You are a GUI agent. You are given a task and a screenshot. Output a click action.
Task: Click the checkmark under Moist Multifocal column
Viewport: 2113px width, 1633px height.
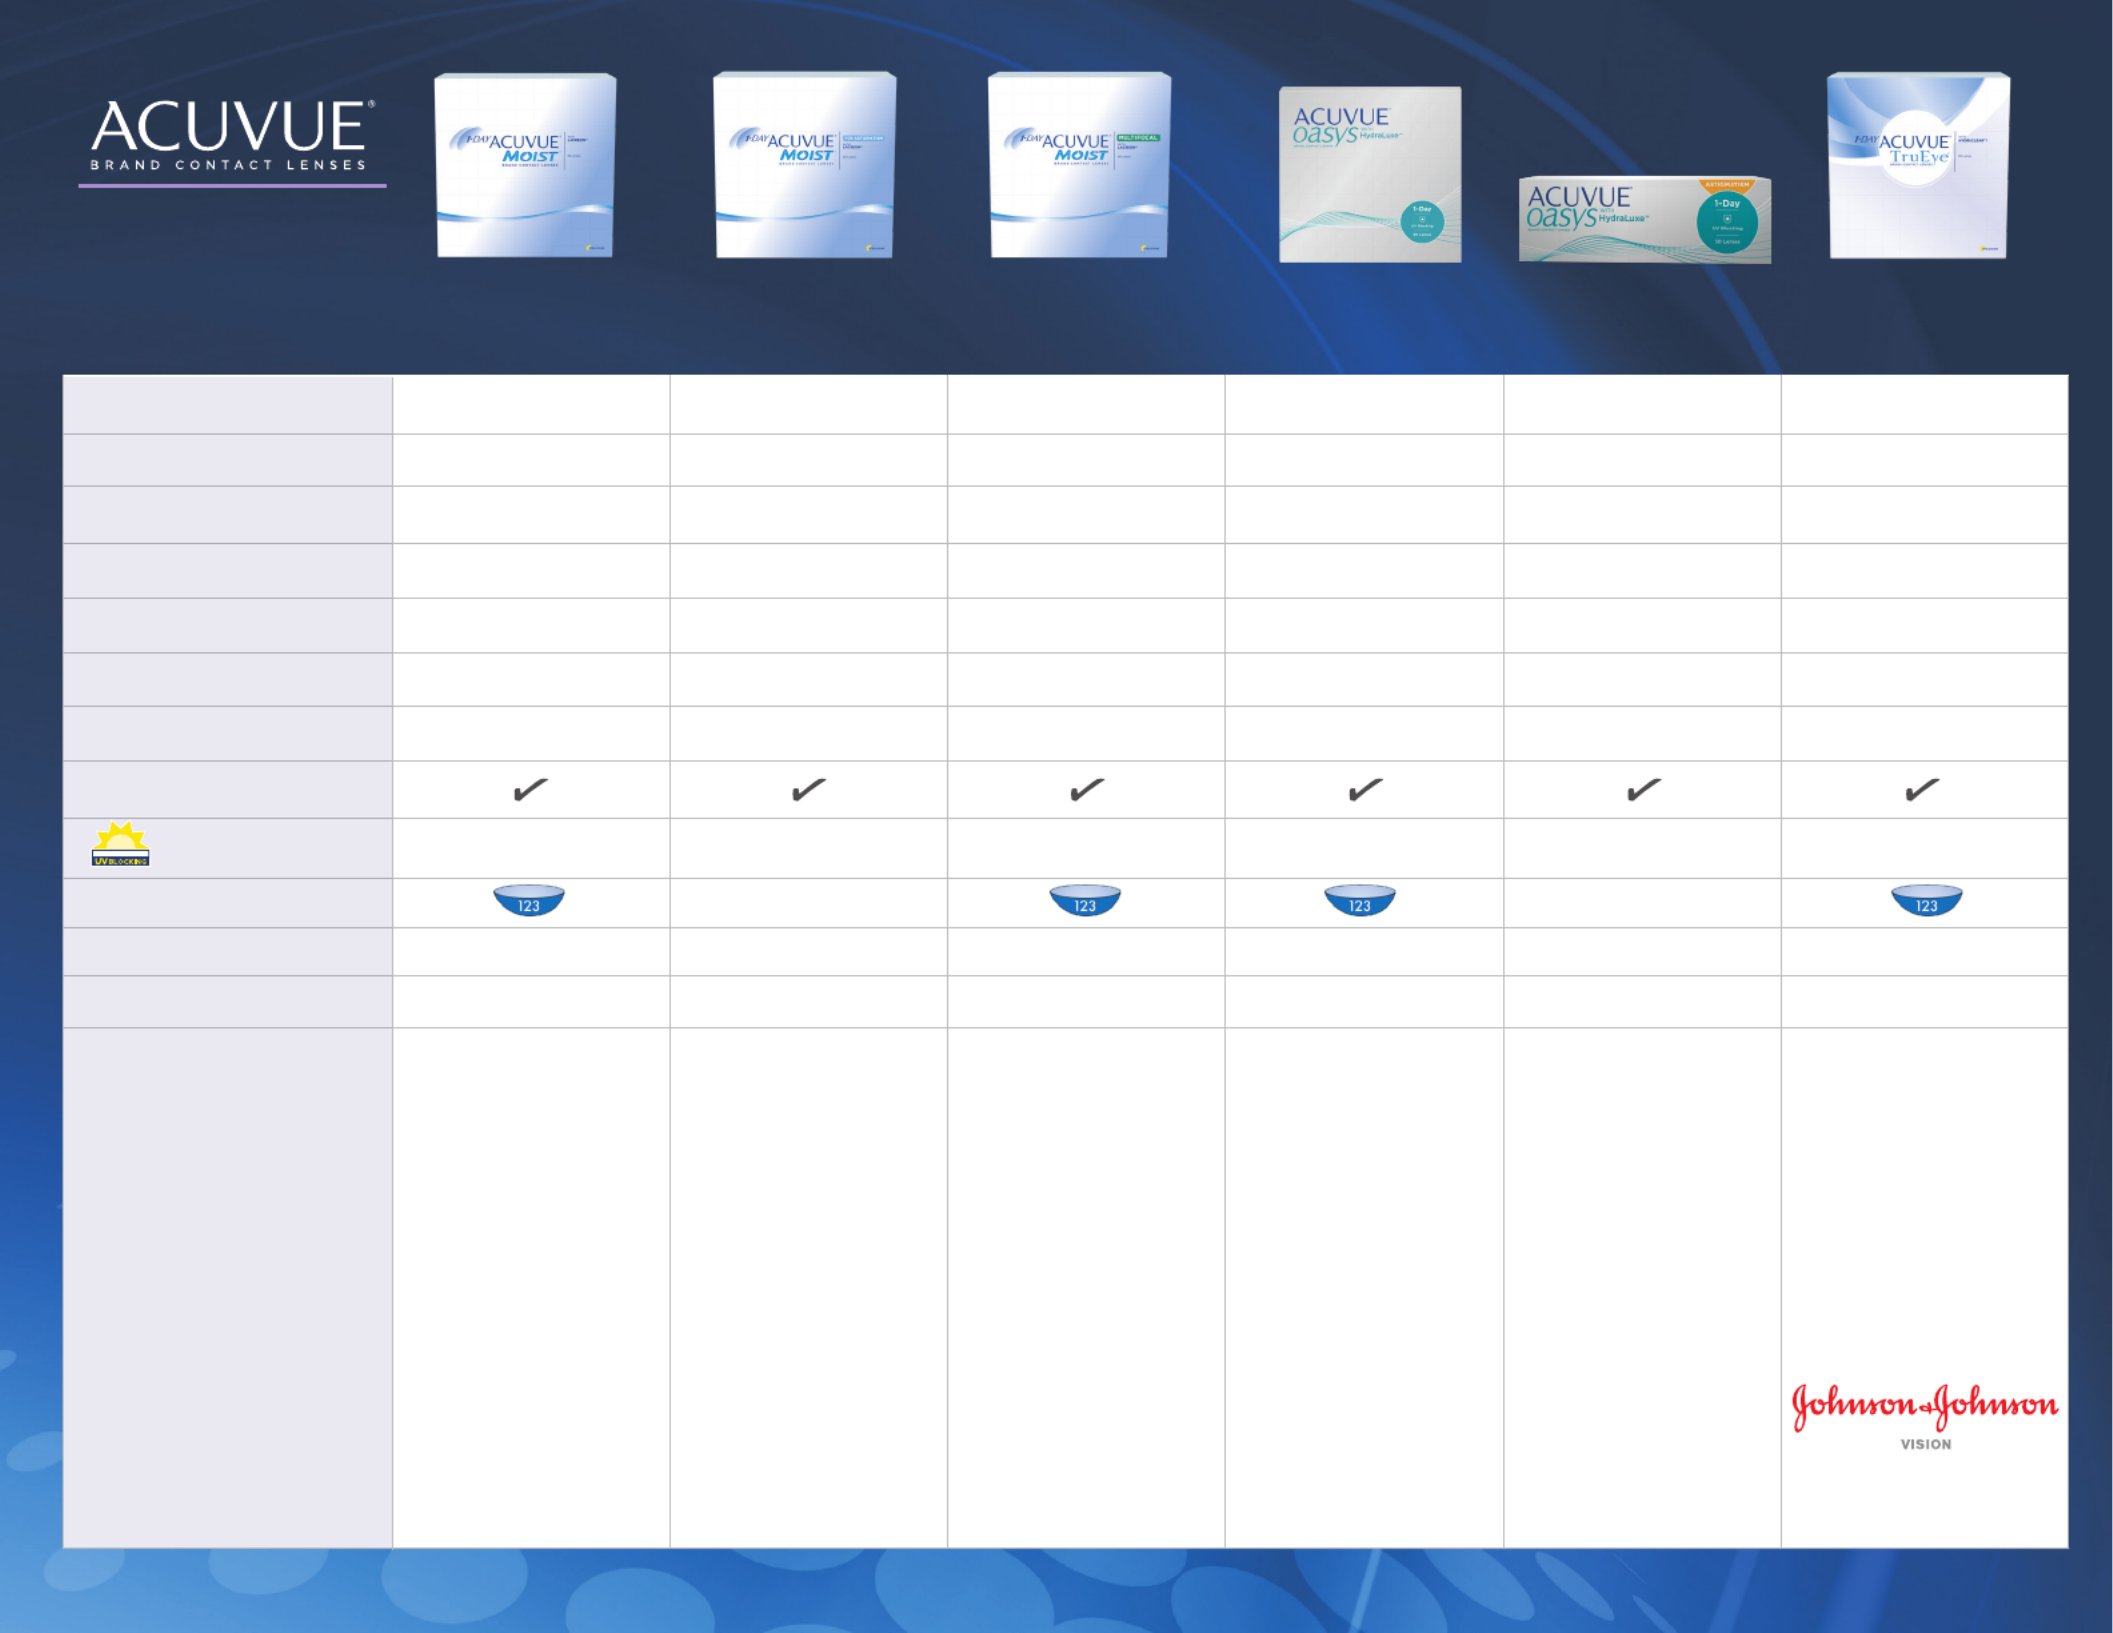tap(1086, 790)
